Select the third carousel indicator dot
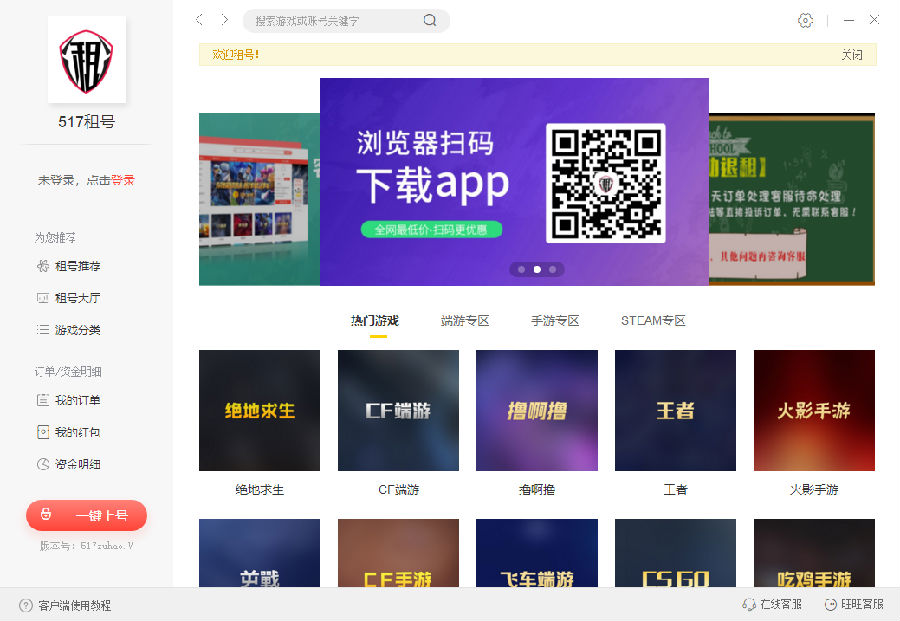Screen dimensions: 900x621 (553, 269)
